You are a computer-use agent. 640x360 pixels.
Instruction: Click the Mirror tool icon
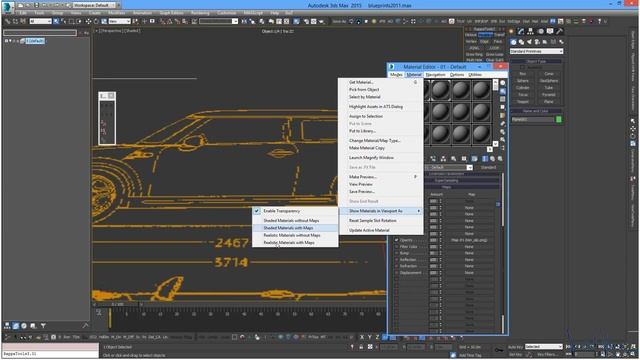point(244,21)
